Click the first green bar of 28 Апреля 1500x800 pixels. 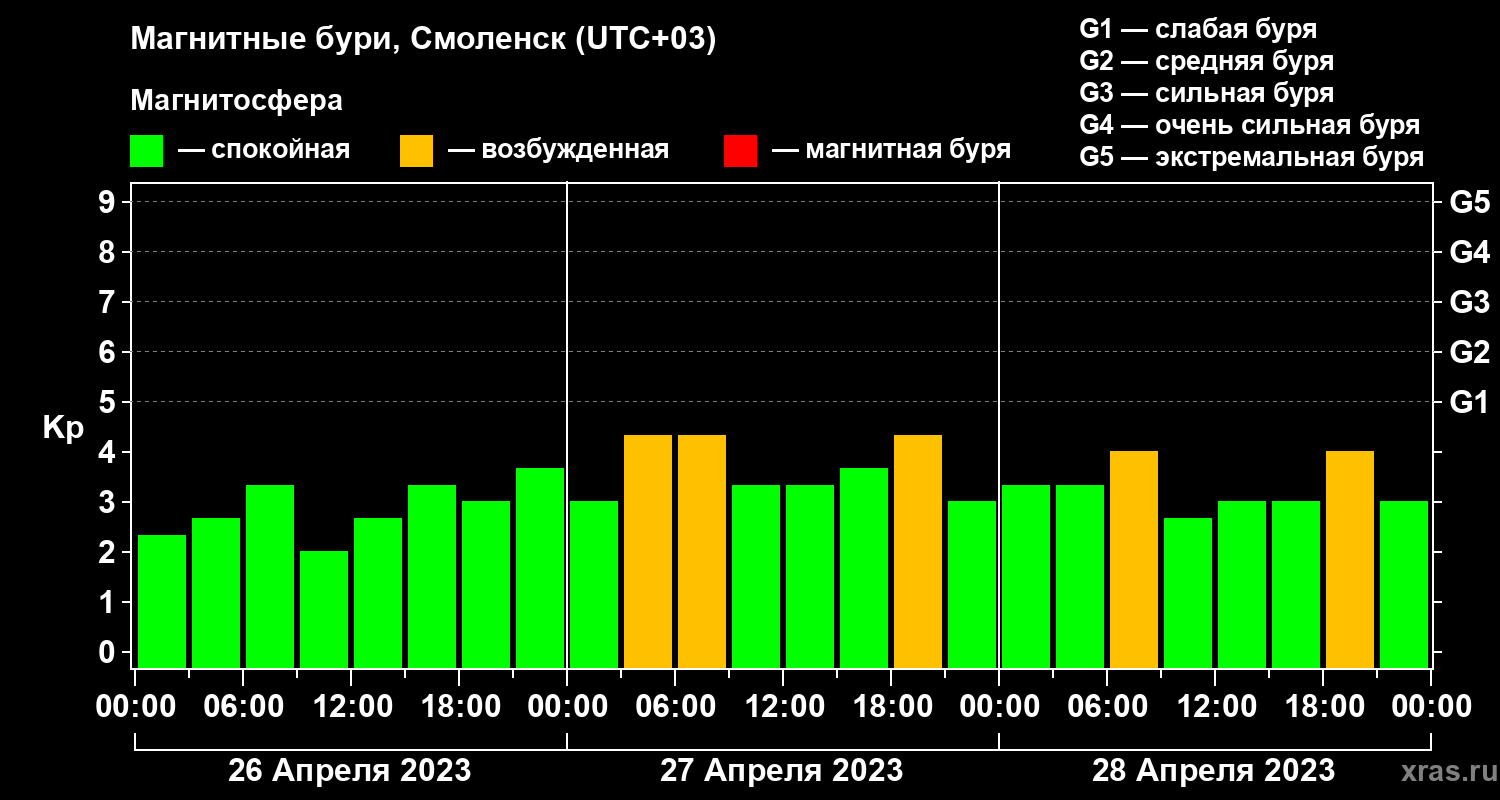point(1026,576)
